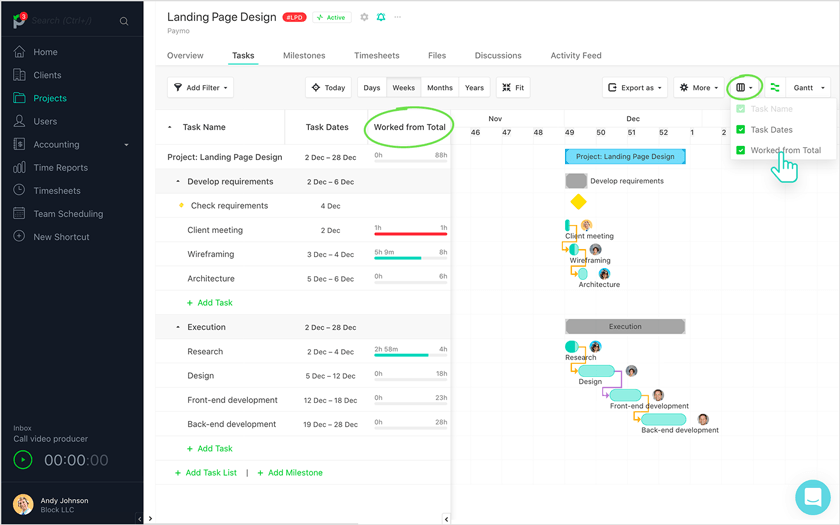
Task: Click the search magnifier icon
Action: (124, 21)
